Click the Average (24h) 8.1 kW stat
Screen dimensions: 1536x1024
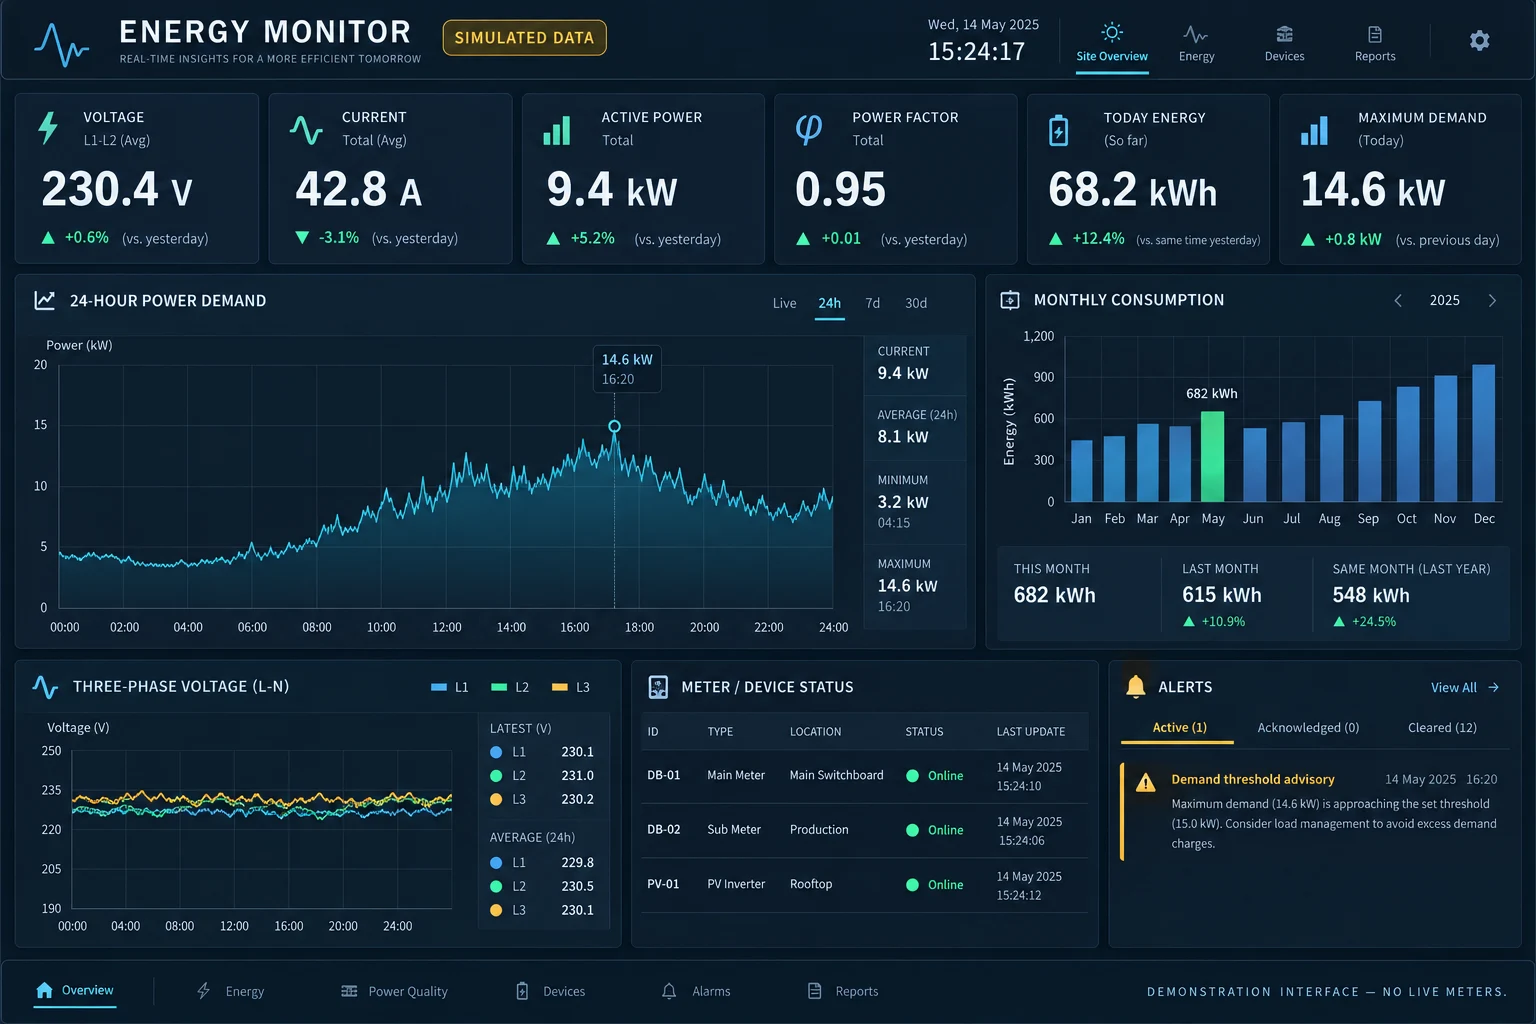[x=917, y=426]
